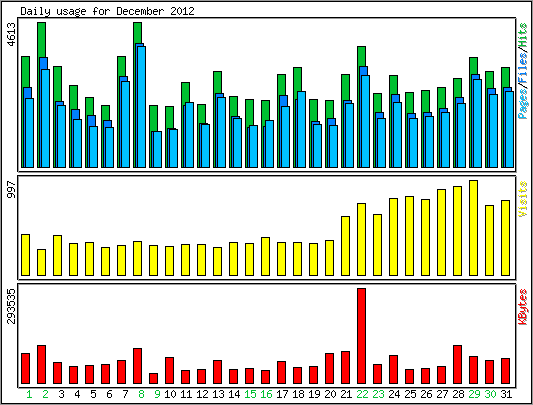Select the day 31 axis label
The width and height of the screenshot is (533, 405).
pyautogui.click(x=506, y=394)
